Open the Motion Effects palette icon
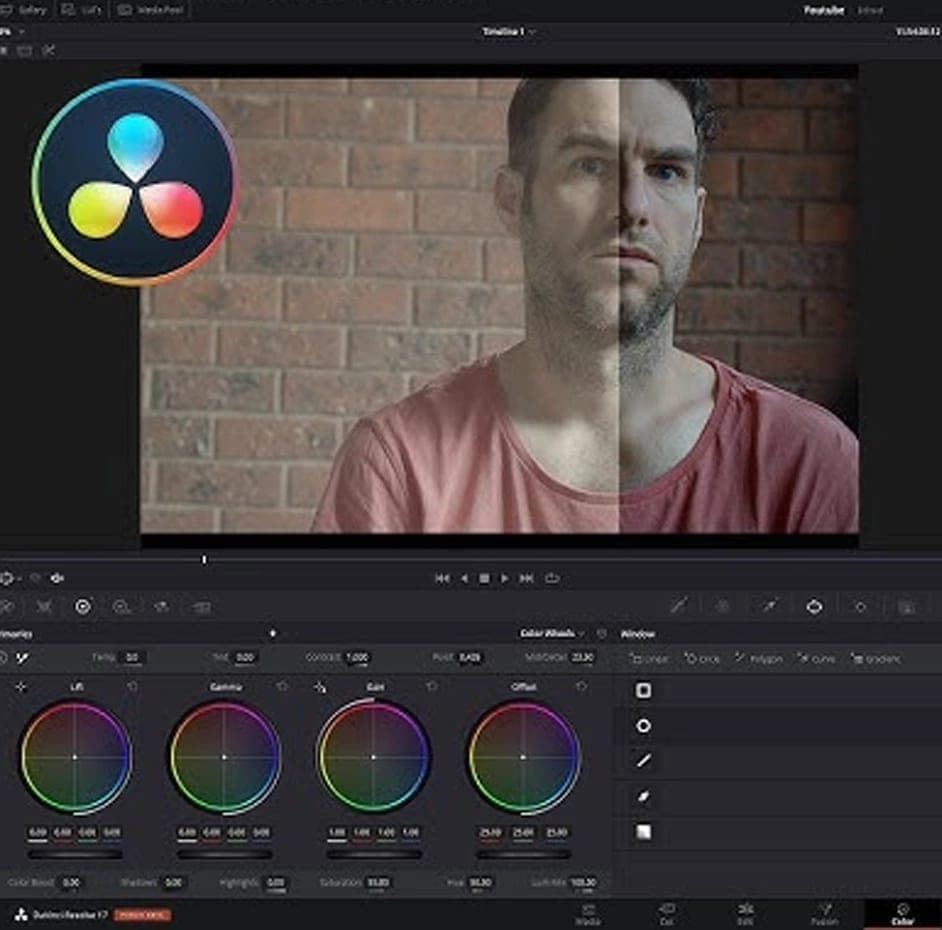Viewport: 942px width, 930px height. pyautogui.click(x=201, y=607)
